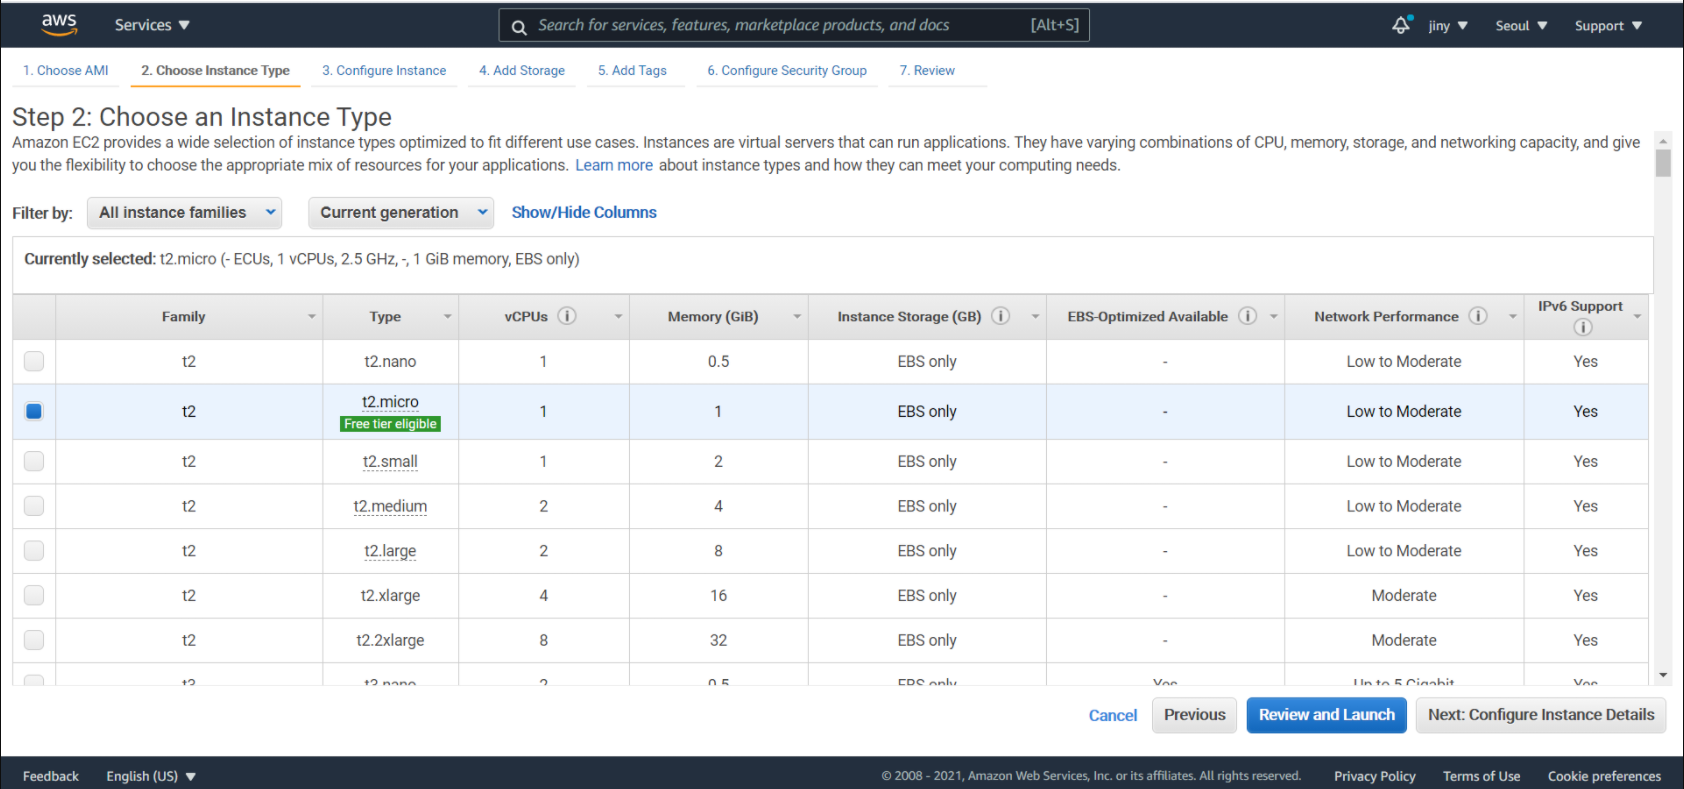Expand the Seoul region dropdown
This screenshot has width=1684, height=789.
[x=1520, y=26]
